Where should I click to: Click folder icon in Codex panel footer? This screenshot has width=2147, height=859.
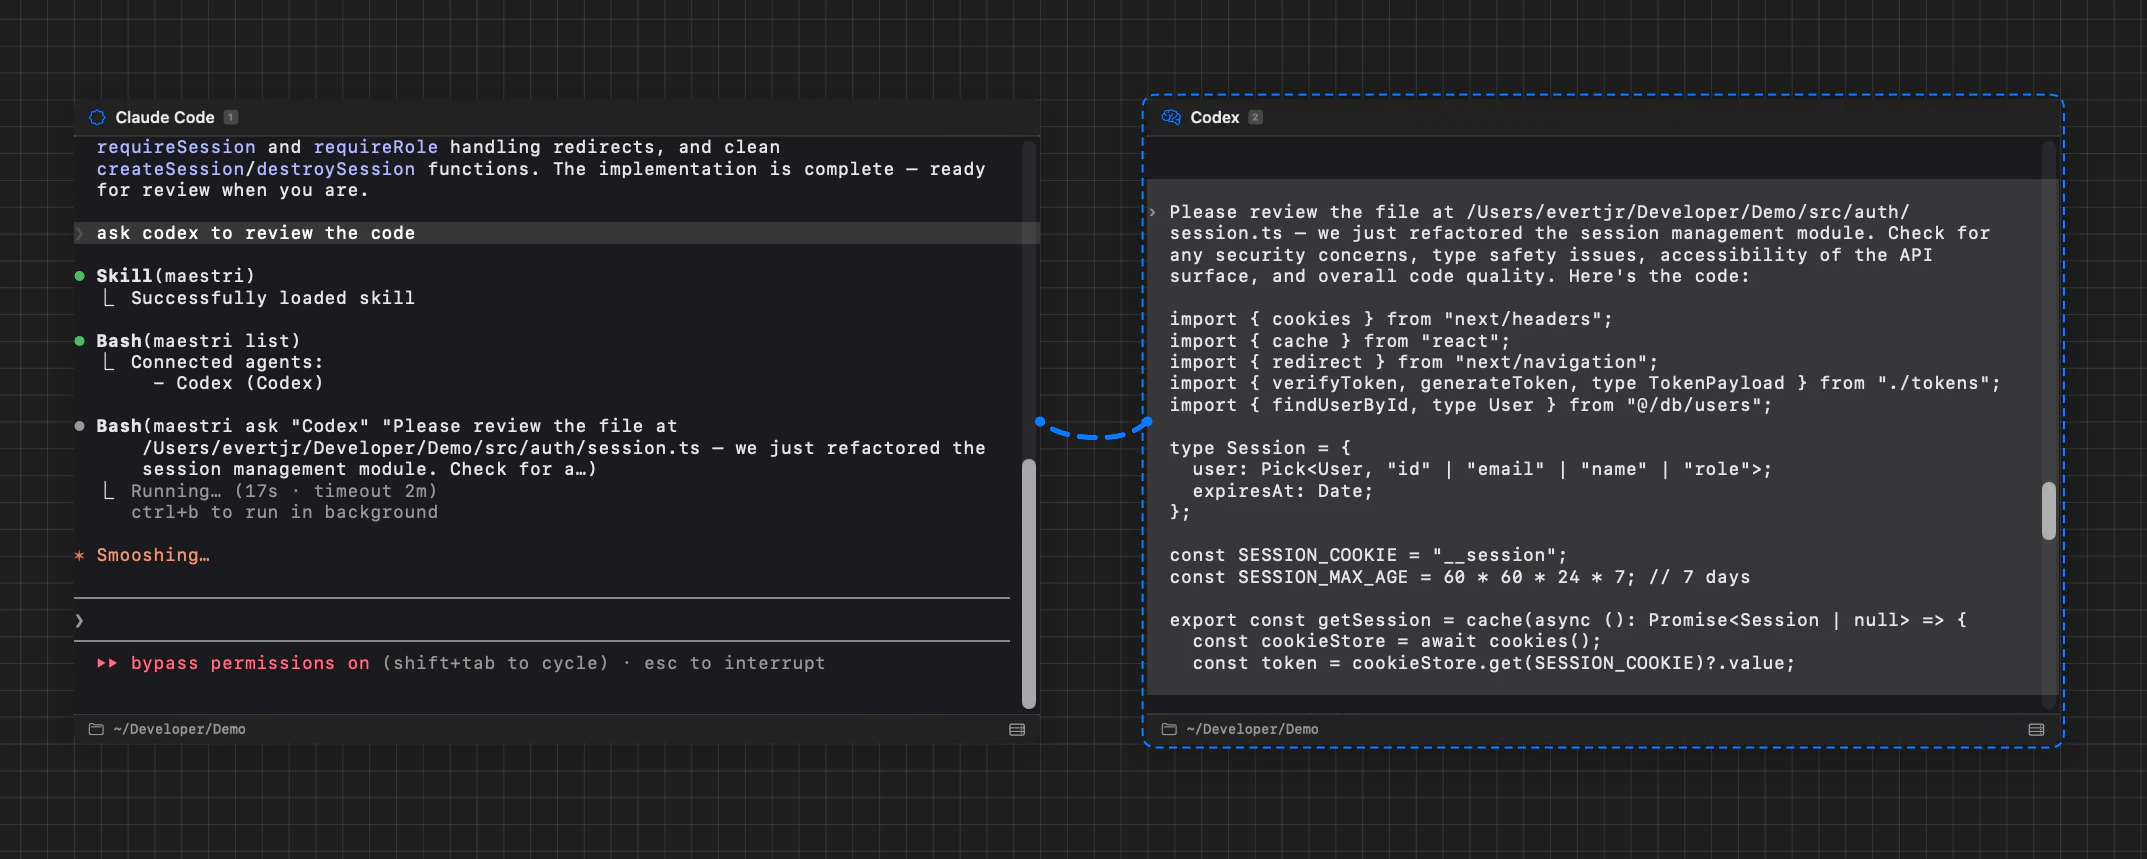(x=1169, y=729)
